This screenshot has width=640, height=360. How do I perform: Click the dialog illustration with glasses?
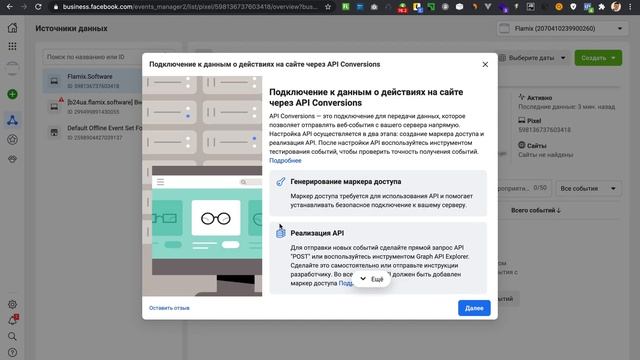(202, 186)
